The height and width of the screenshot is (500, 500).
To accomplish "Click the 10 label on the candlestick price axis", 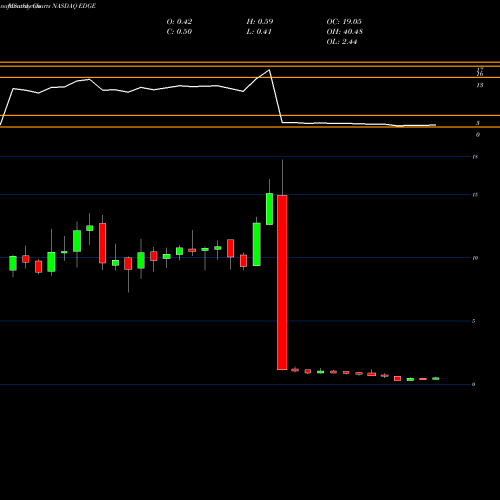I will pyautogui.click(x=475, y=258).
